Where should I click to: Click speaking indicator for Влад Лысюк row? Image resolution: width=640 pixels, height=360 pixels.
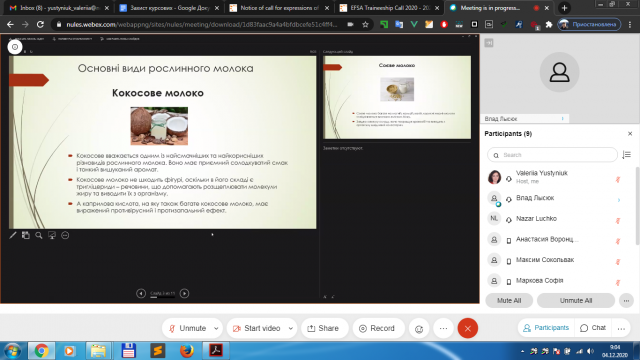[x=619, y=200]
